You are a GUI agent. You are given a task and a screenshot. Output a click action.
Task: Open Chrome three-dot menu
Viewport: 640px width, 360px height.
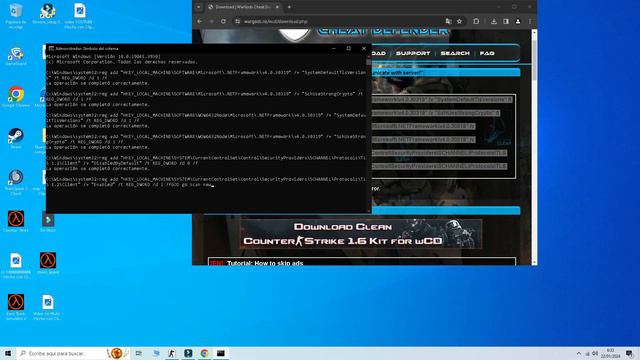coord(530,21)
